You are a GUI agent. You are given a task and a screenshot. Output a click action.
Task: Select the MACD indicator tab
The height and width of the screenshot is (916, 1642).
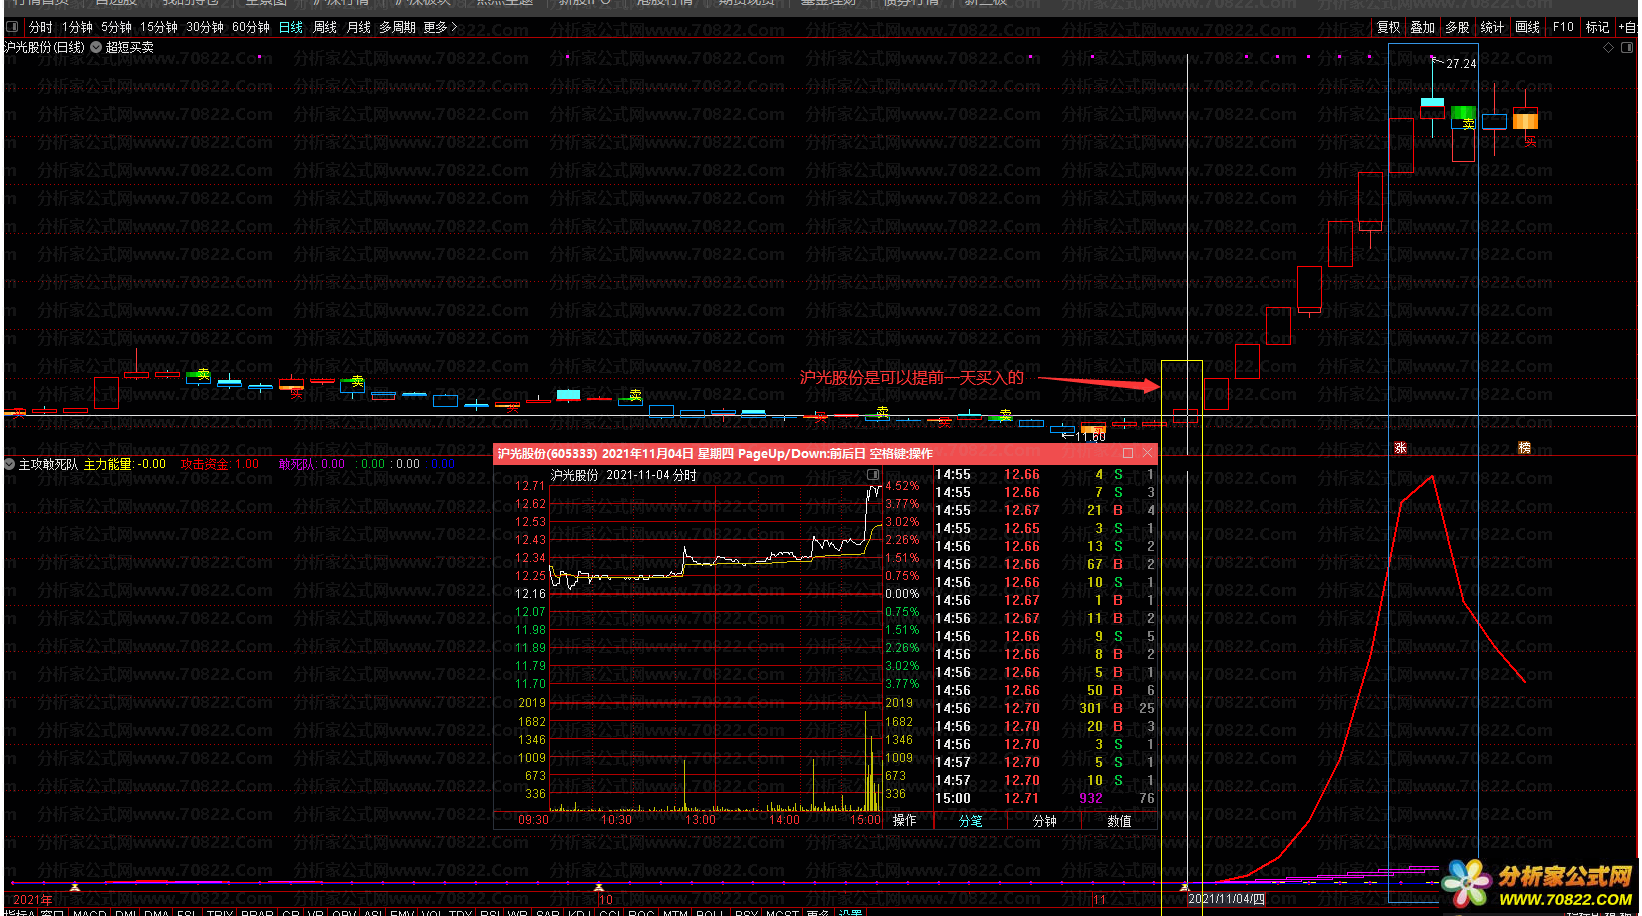(89, 912)
